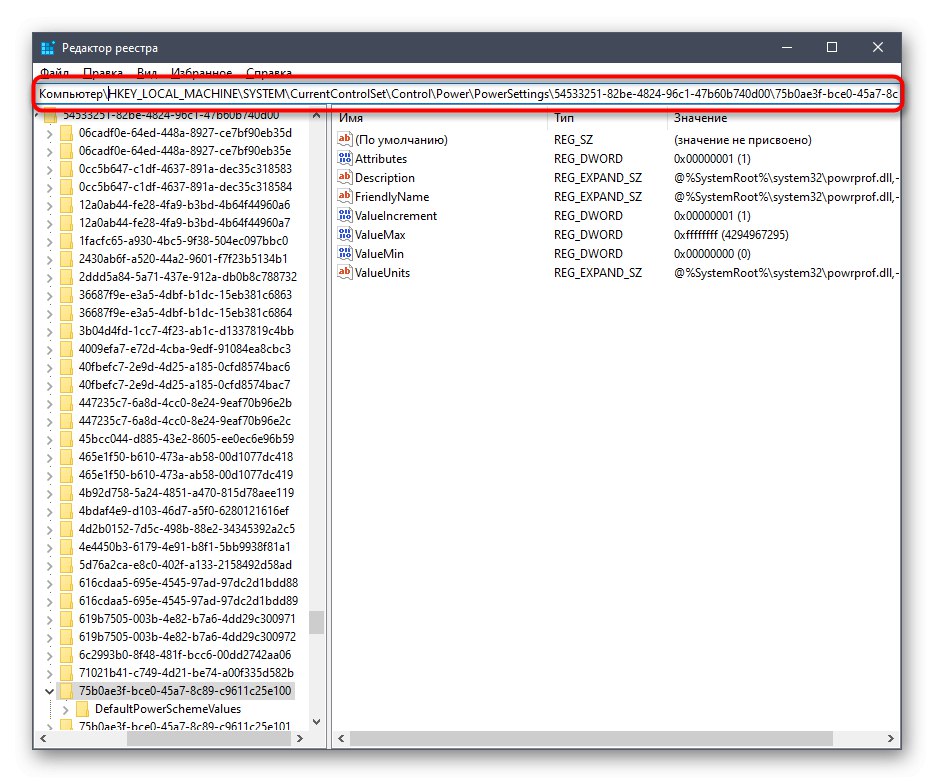Click the 0xffffffff (4294967295) data cell

point(731,235)
